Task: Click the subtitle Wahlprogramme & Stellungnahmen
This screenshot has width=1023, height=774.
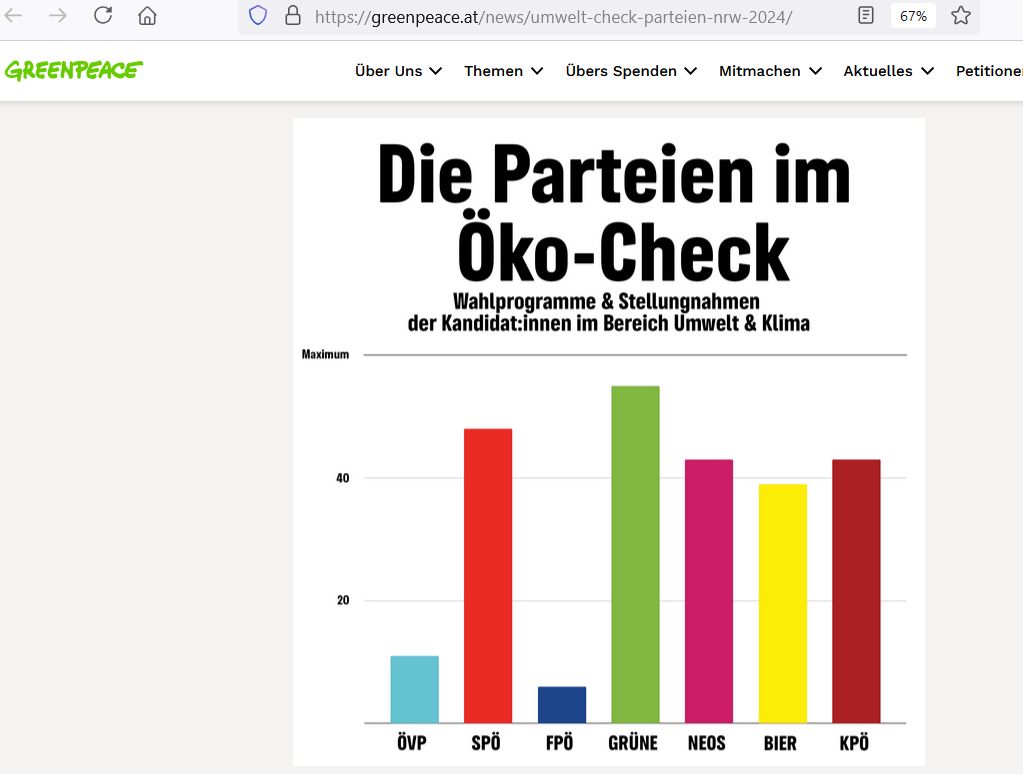Action: 606,302
